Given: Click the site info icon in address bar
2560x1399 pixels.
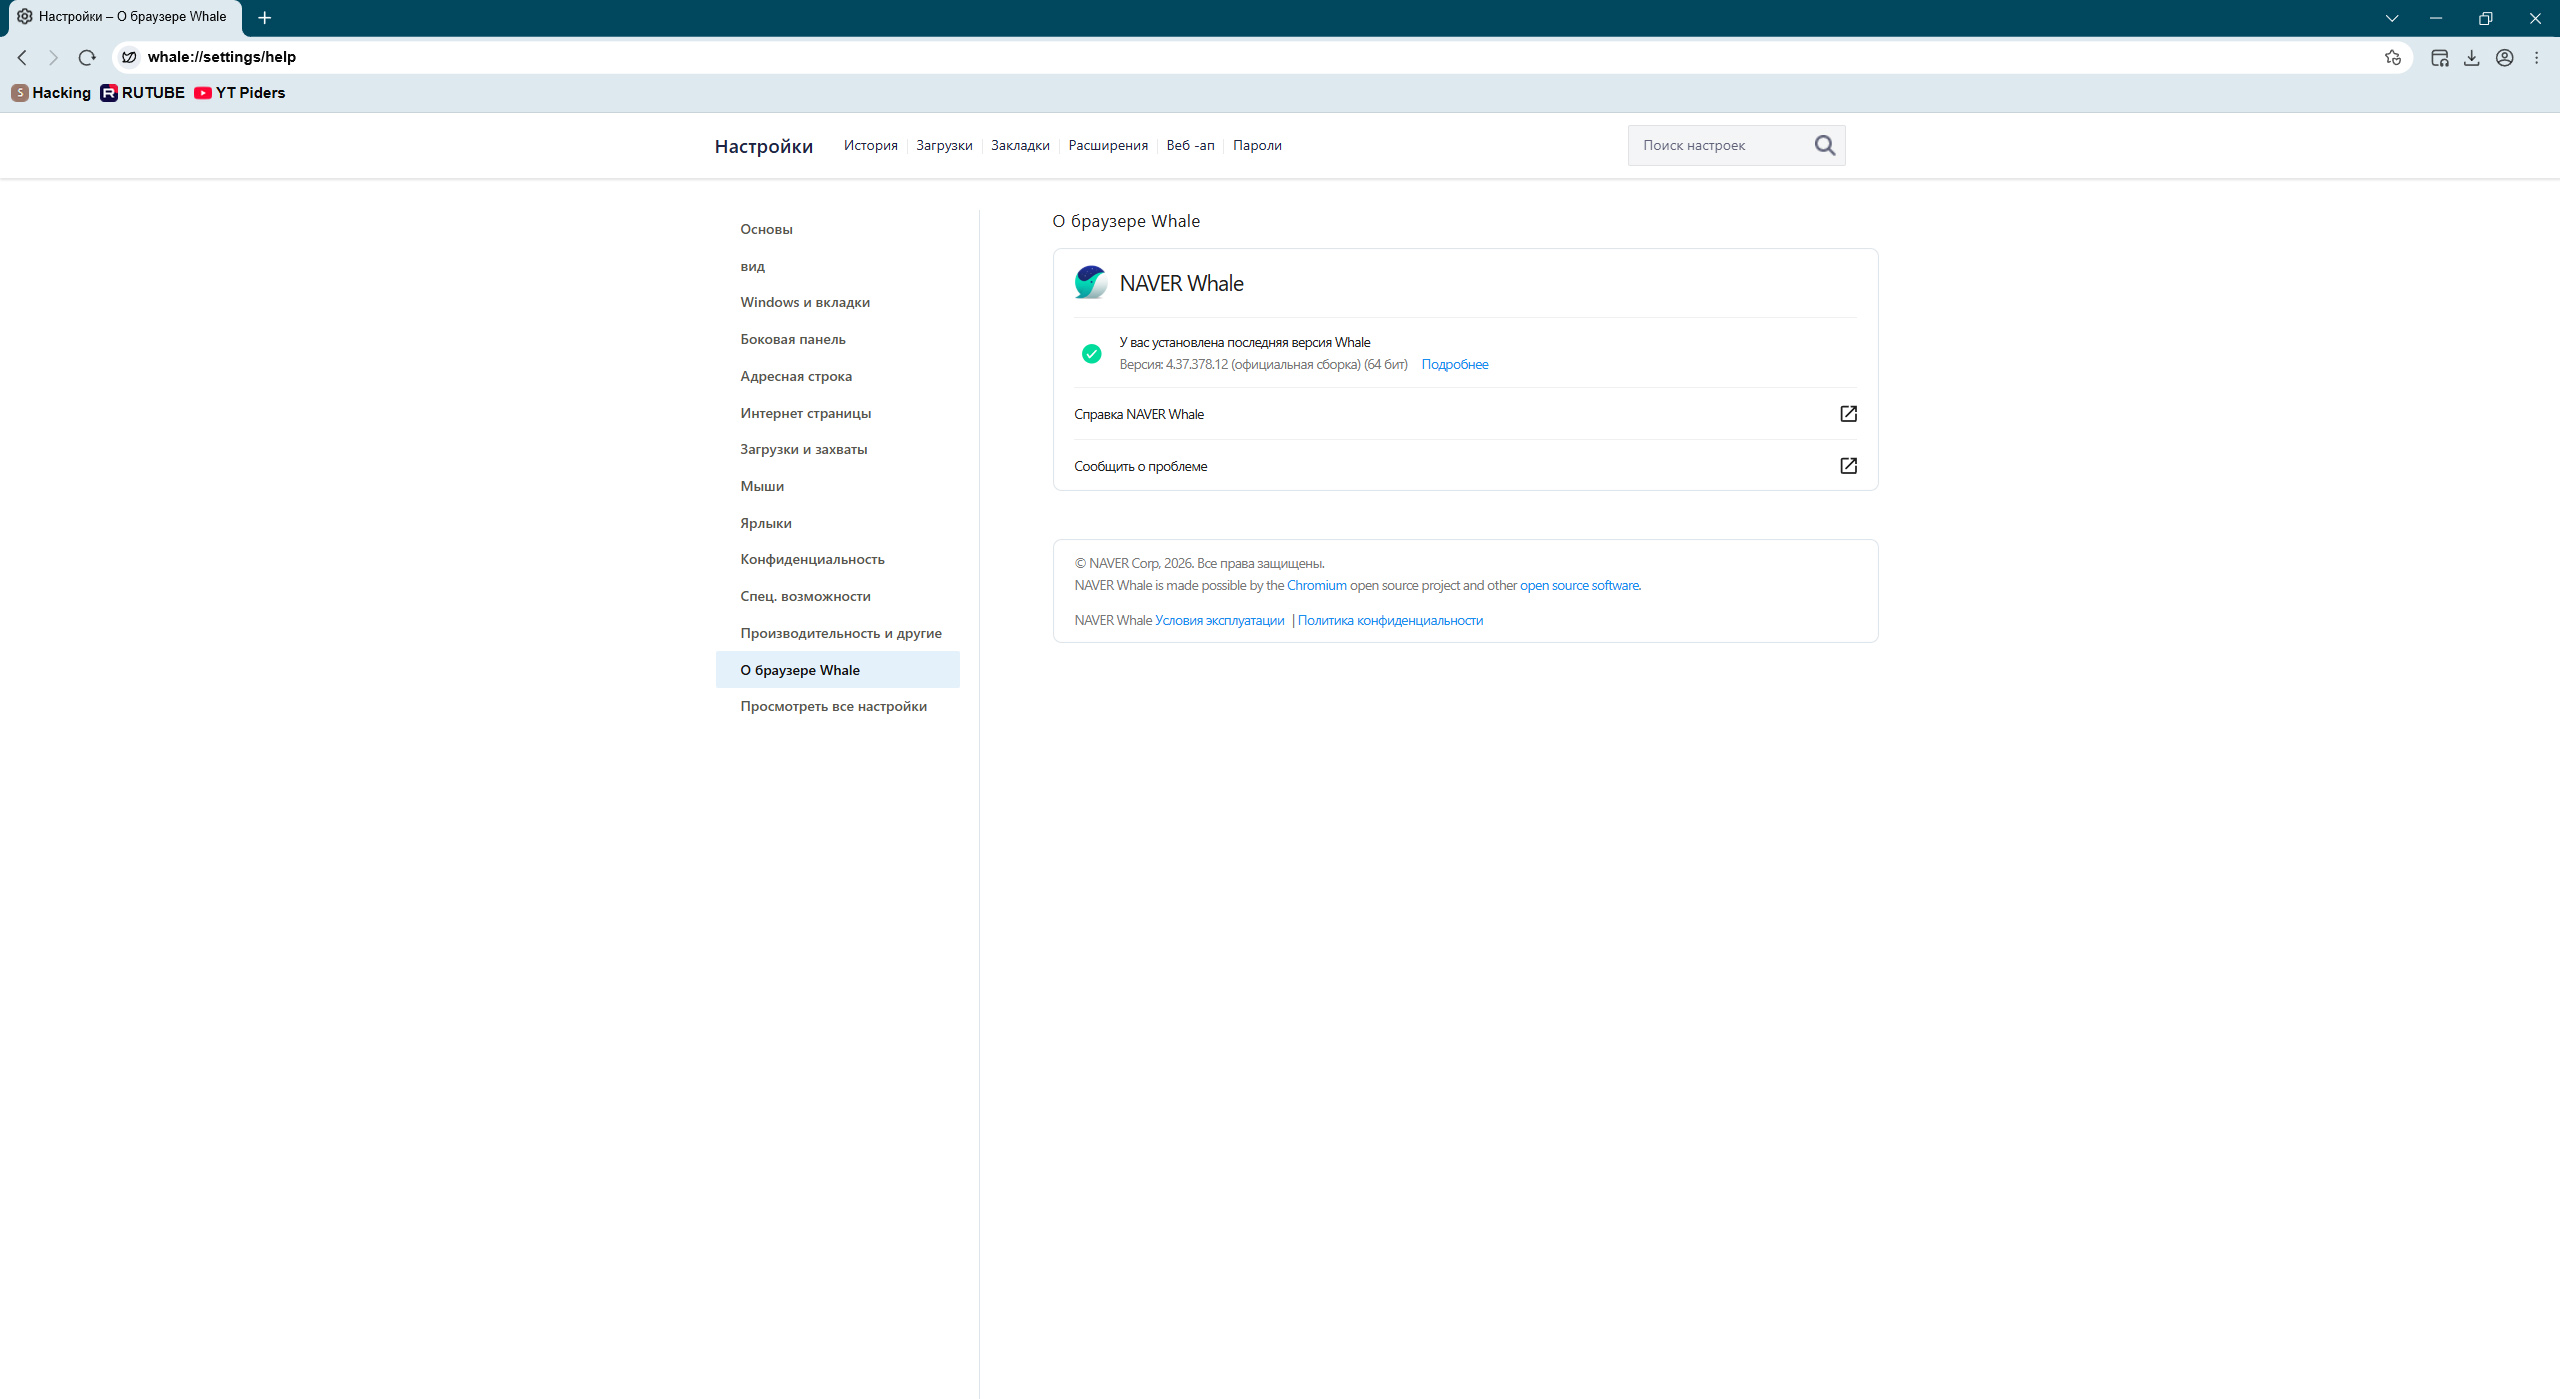Looking at the screenshot, I should tap(129, 57).
